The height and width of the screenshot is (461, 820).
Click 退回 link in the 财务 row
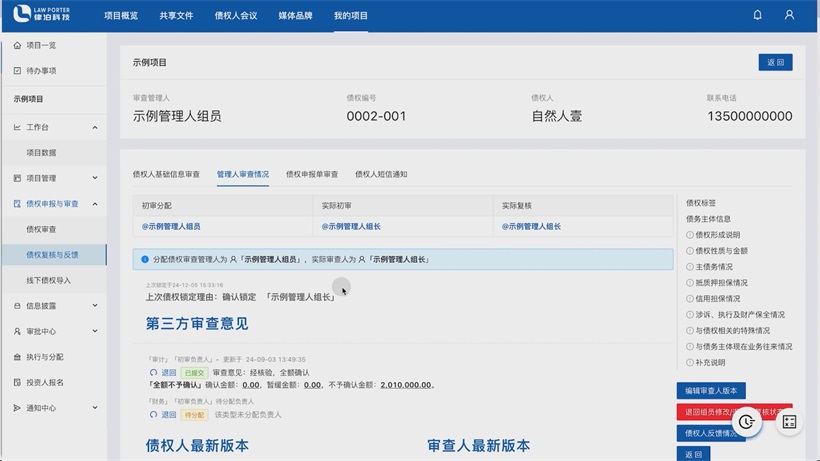(x=168, y=414)
